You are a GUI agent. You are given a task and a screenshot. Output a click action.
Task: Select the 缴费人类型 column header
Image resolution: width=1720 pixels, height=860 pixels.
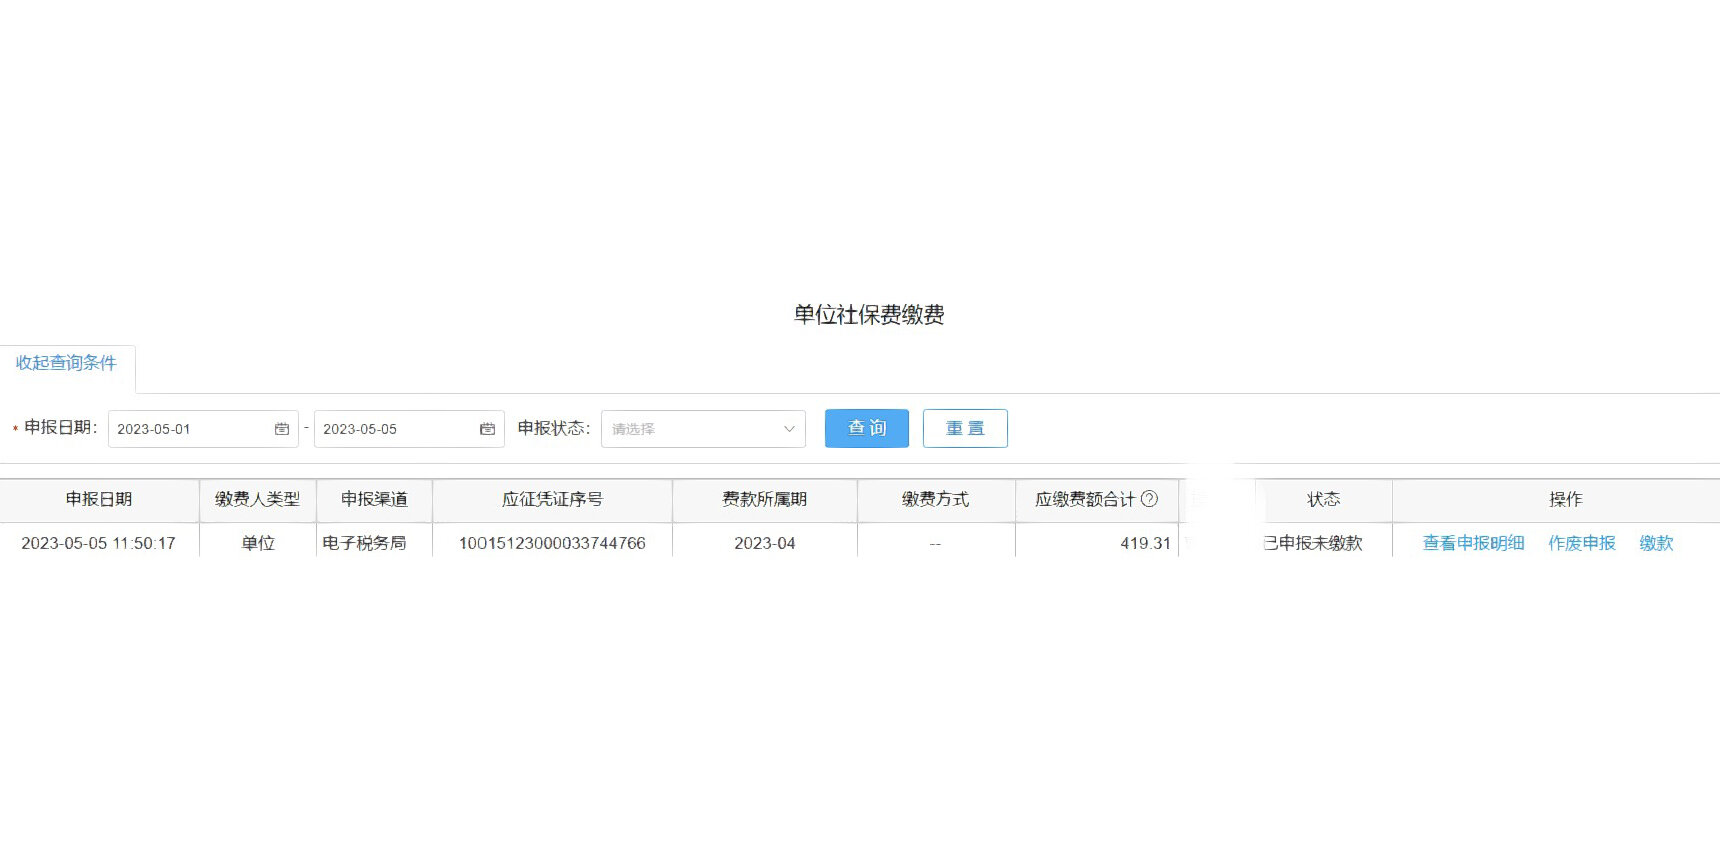point(257,499)
